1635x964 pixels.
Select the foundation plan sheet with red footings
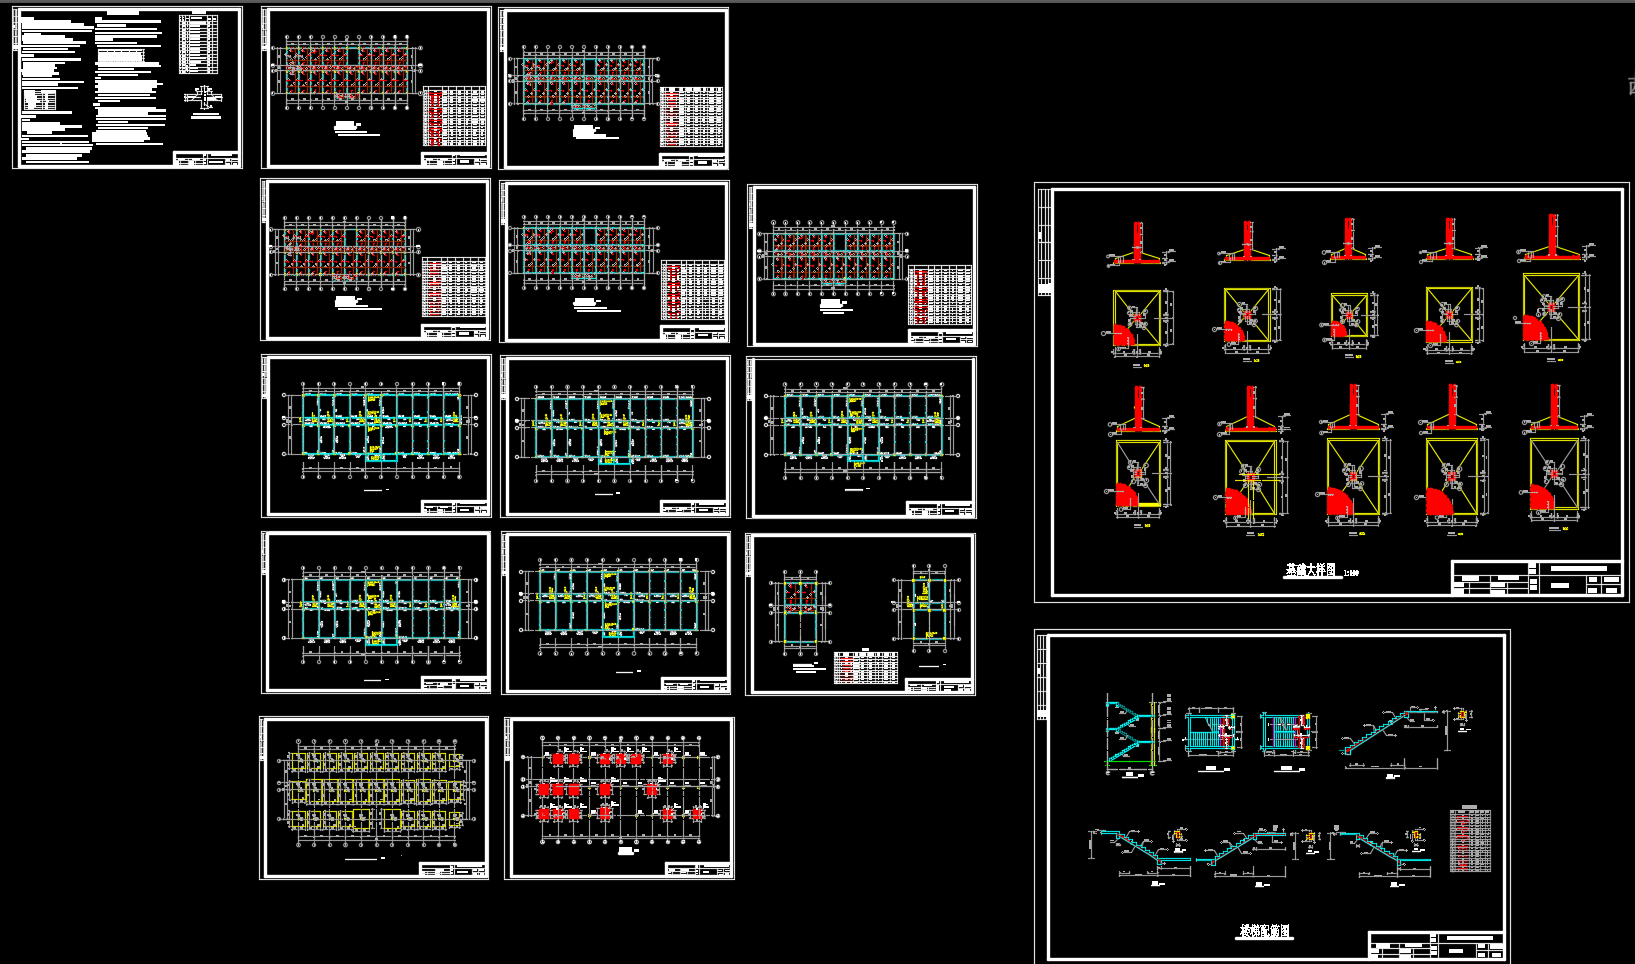pyautogui.click(x=619, y=798)
